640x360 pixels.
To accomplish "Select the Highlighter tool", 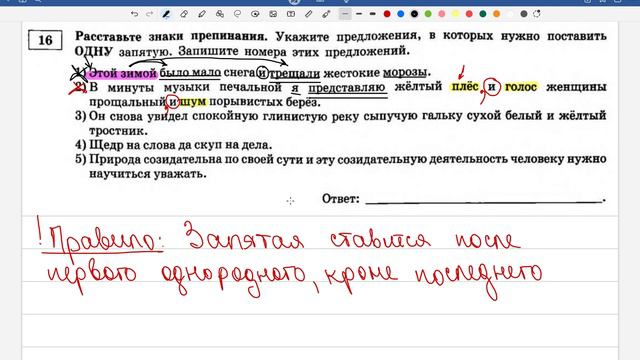I will [x=202, y=14].
